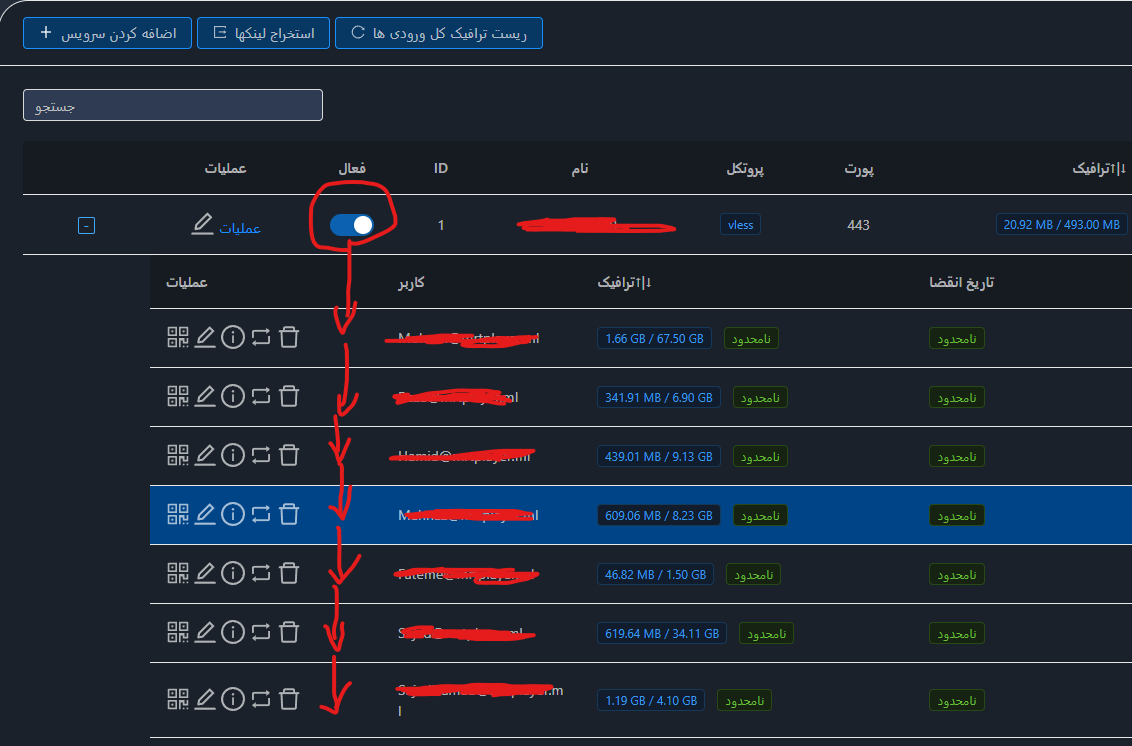
Task: Click the پورت column header
Action: [859, 169]
